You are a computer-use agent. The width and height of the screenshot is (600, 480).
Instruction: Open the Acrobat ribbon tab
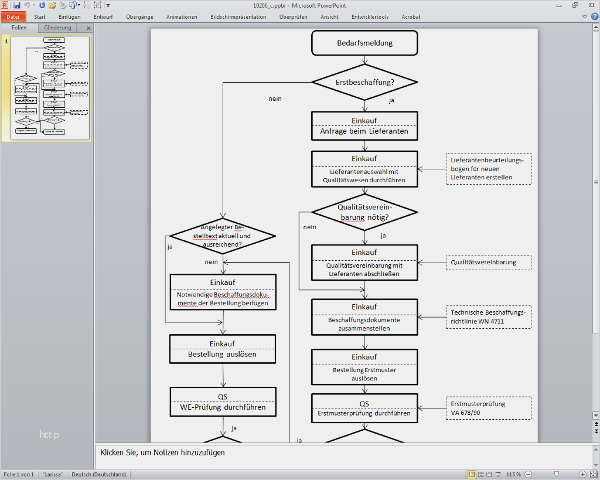click(x=411, y=17)
